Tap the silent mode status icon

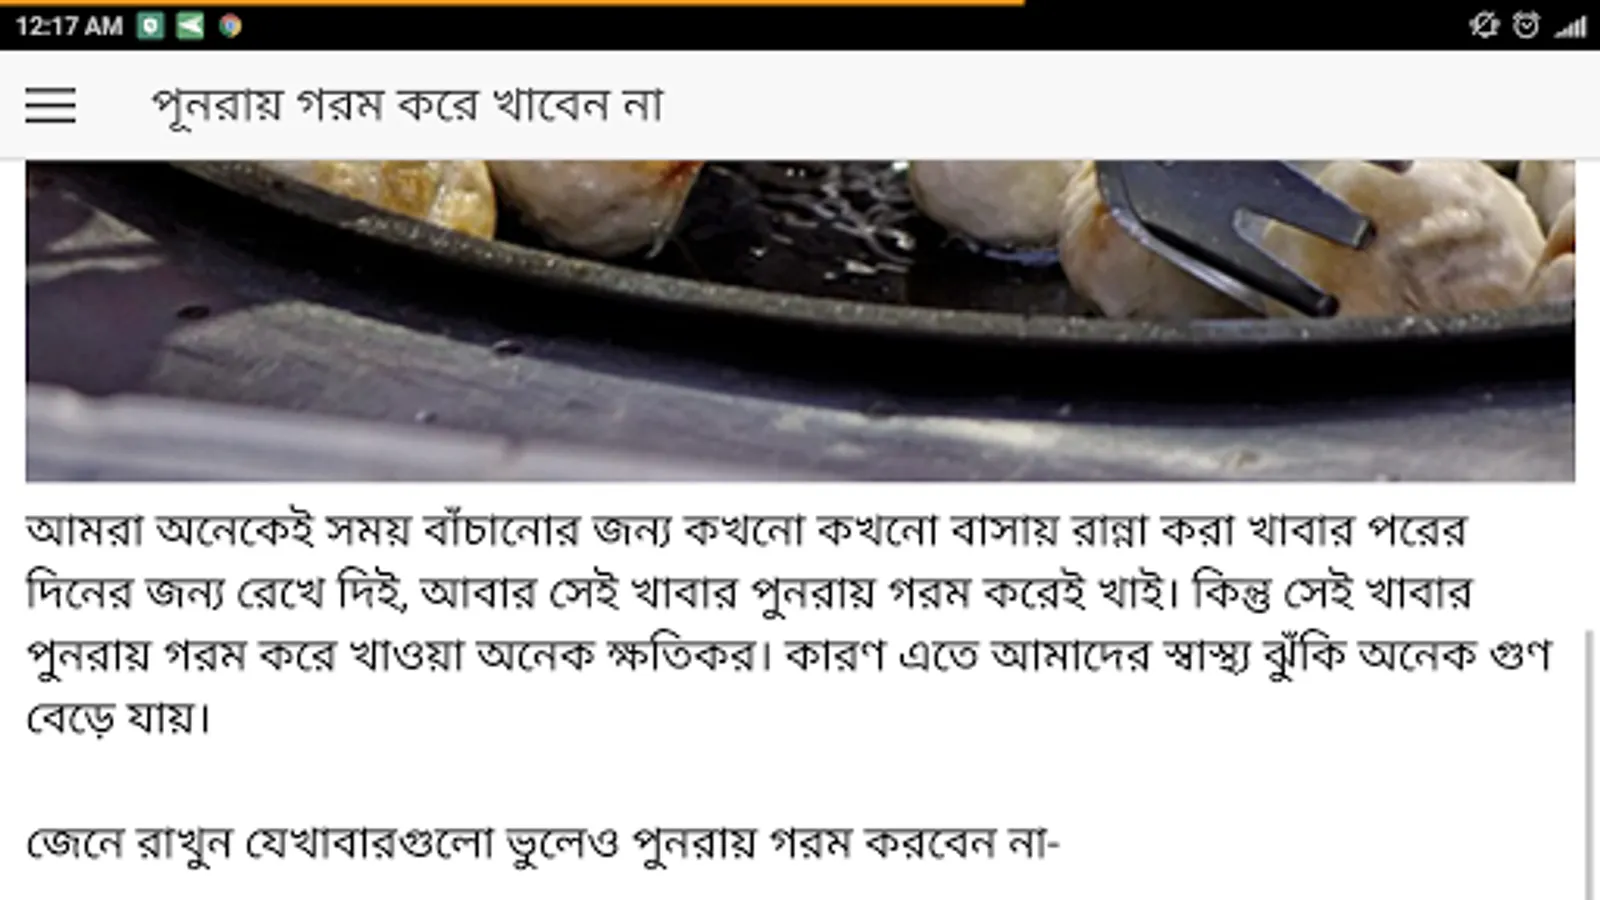1484,26
